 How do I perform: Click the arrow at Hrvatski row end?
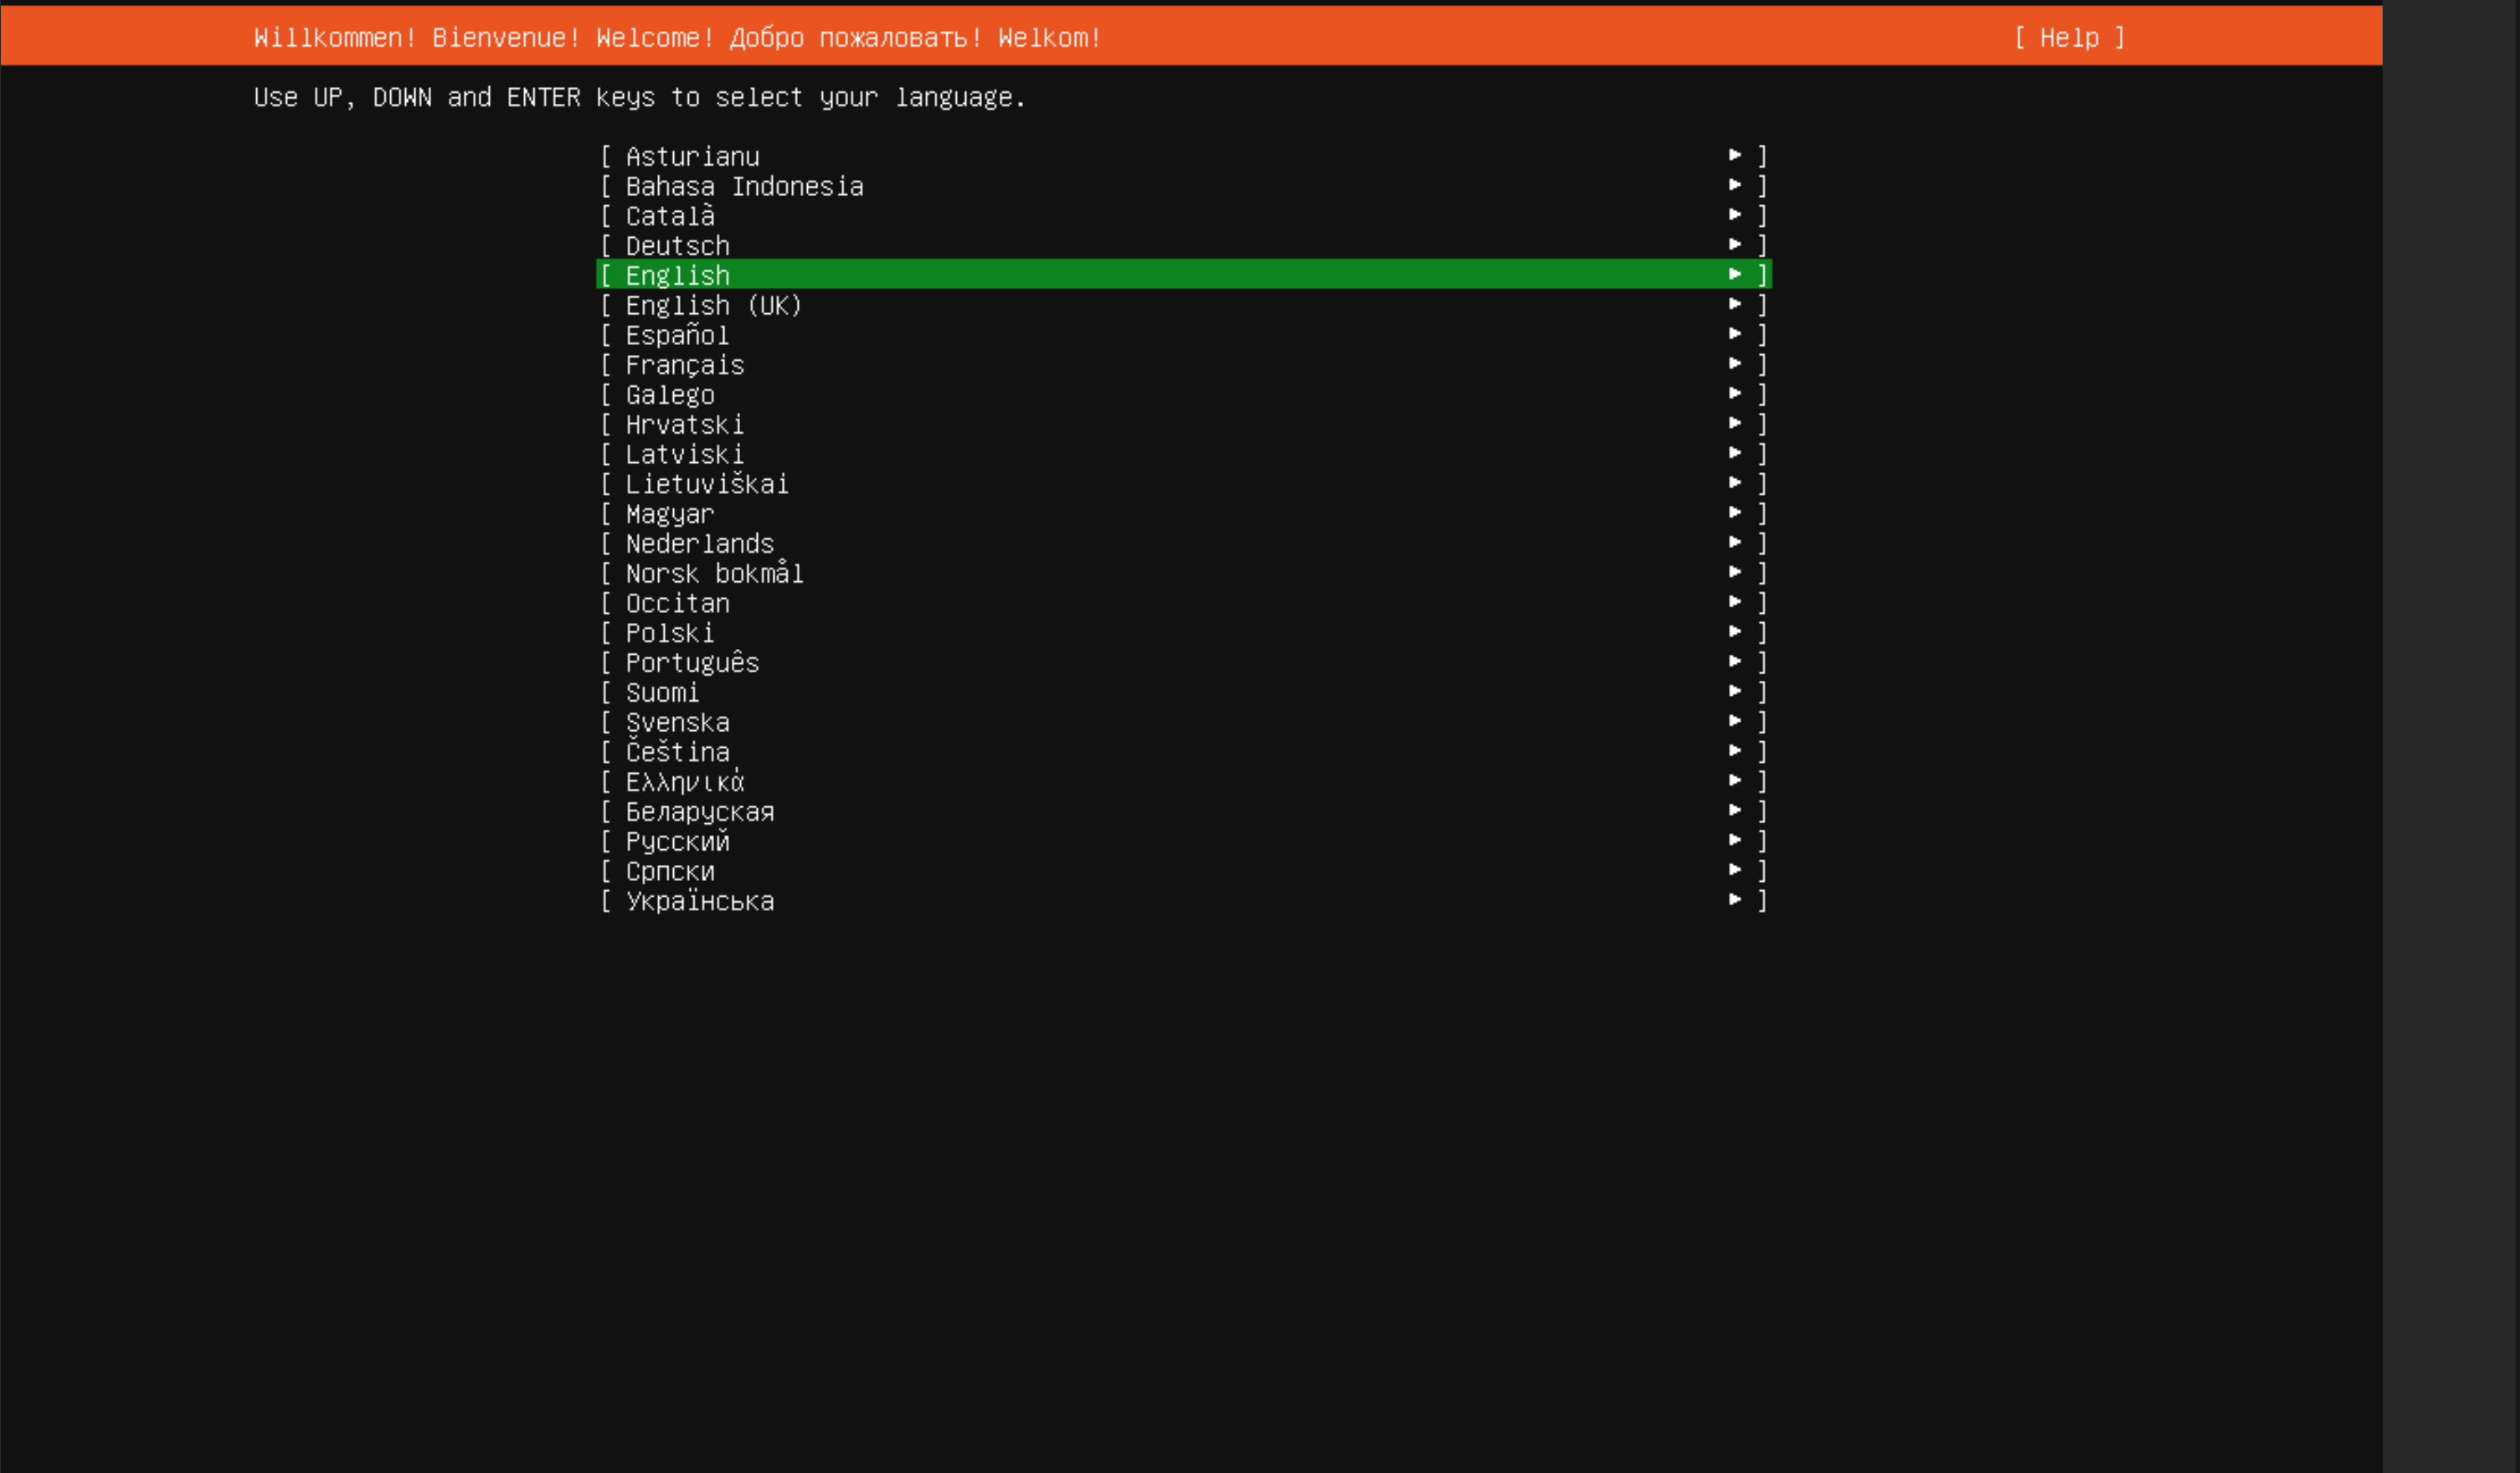click(x=1735, y=423)
